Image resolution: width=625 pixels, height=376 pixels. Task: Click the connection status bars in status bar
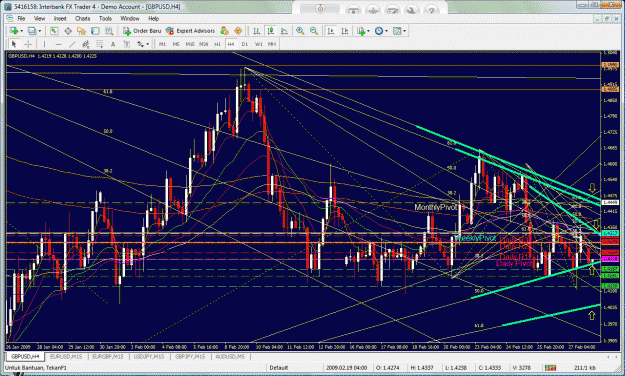550,367
